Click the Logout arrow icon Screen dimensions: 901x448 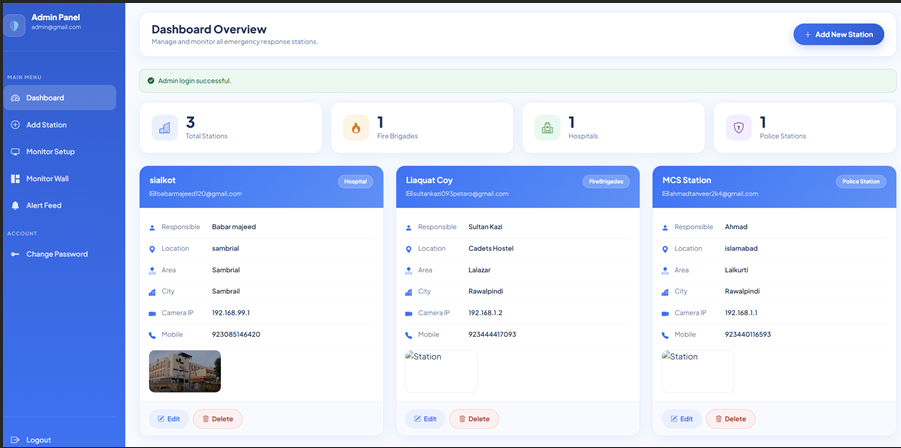(x=15, y=440)
